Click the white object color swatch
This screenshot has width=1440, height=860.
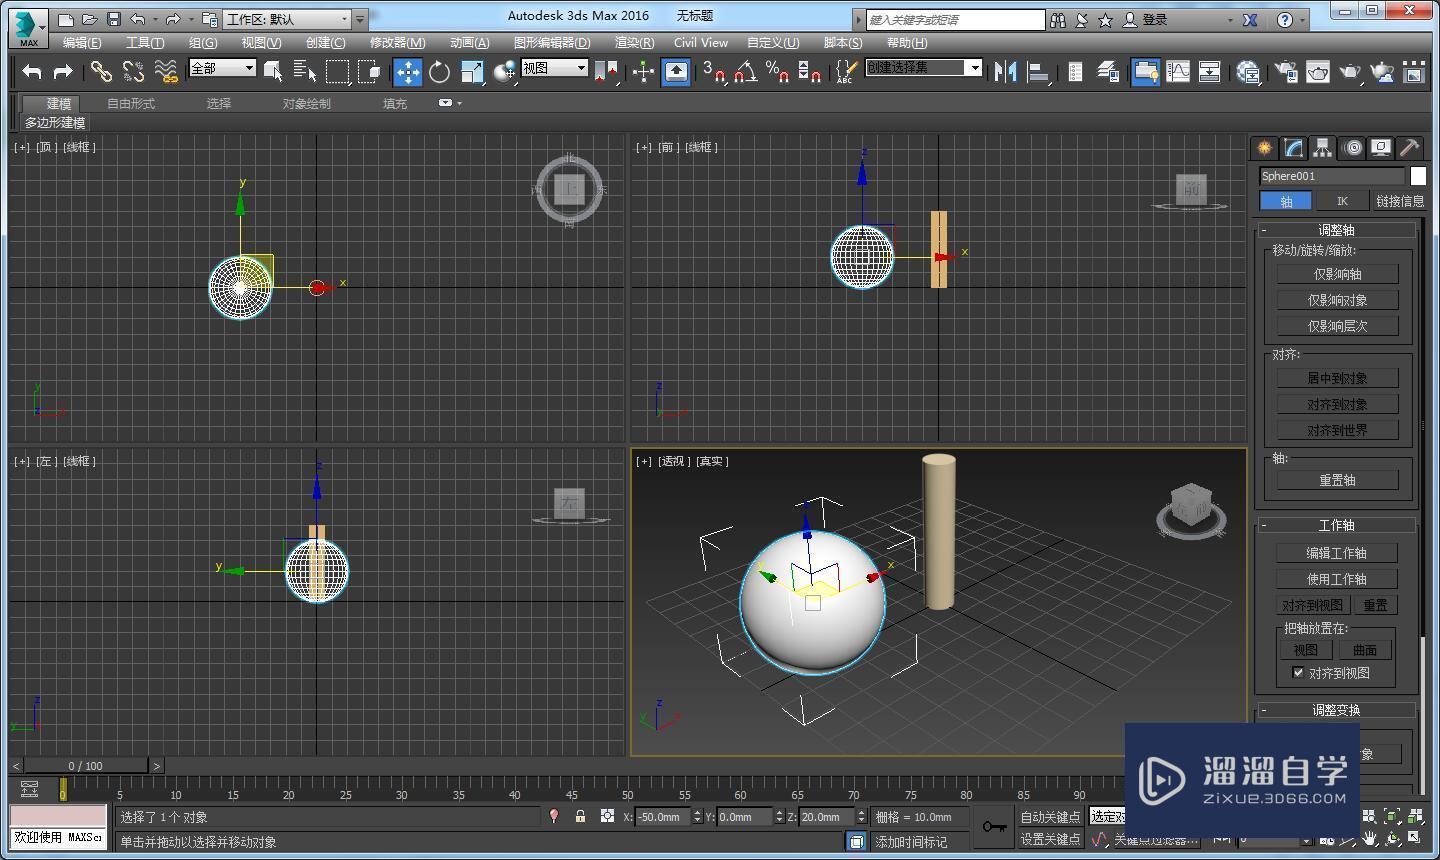coord(1418,176)
